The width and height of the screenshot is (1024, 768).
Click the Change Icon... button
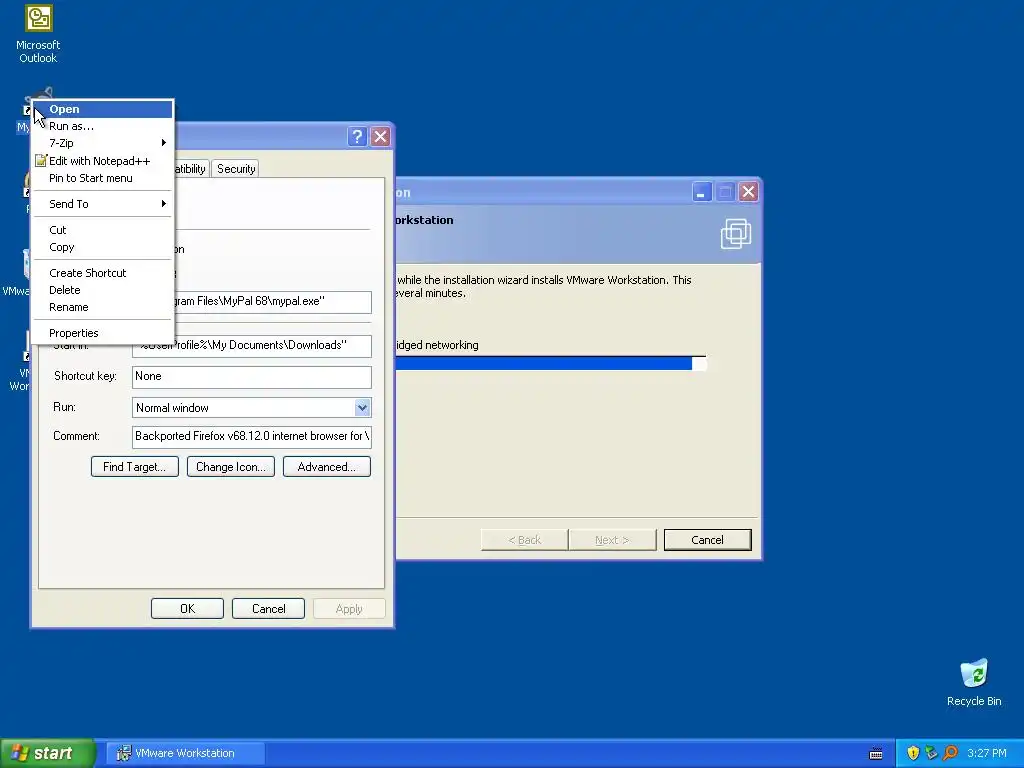pos(231,467)
